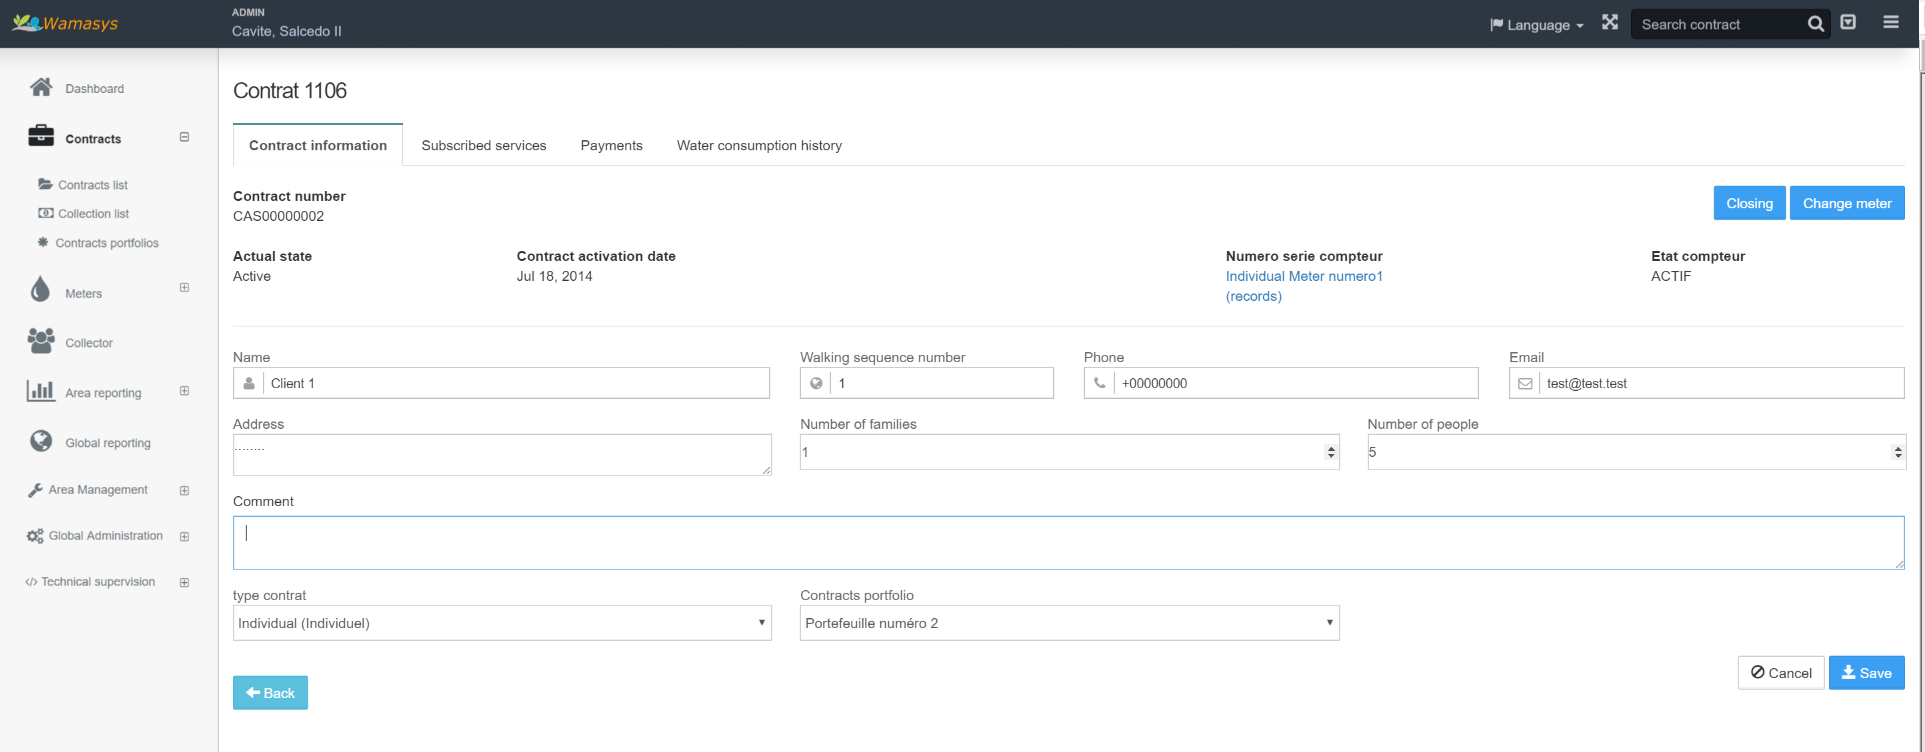Click the user icon in Name field
The height and width of the screenshot is (752, 1925).
point(249,383)
